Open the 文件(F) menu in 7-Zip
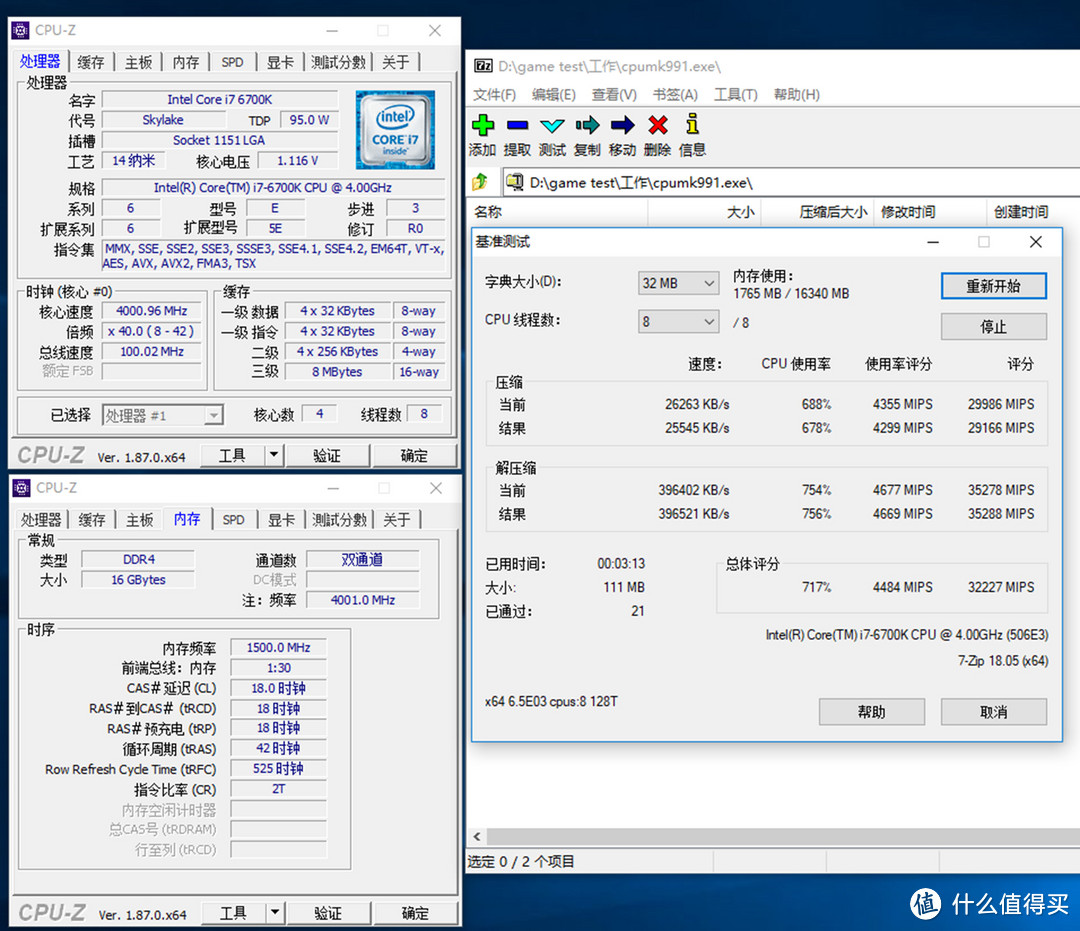The width and height of the screenshot is (1080, 931). coord(494,94)
